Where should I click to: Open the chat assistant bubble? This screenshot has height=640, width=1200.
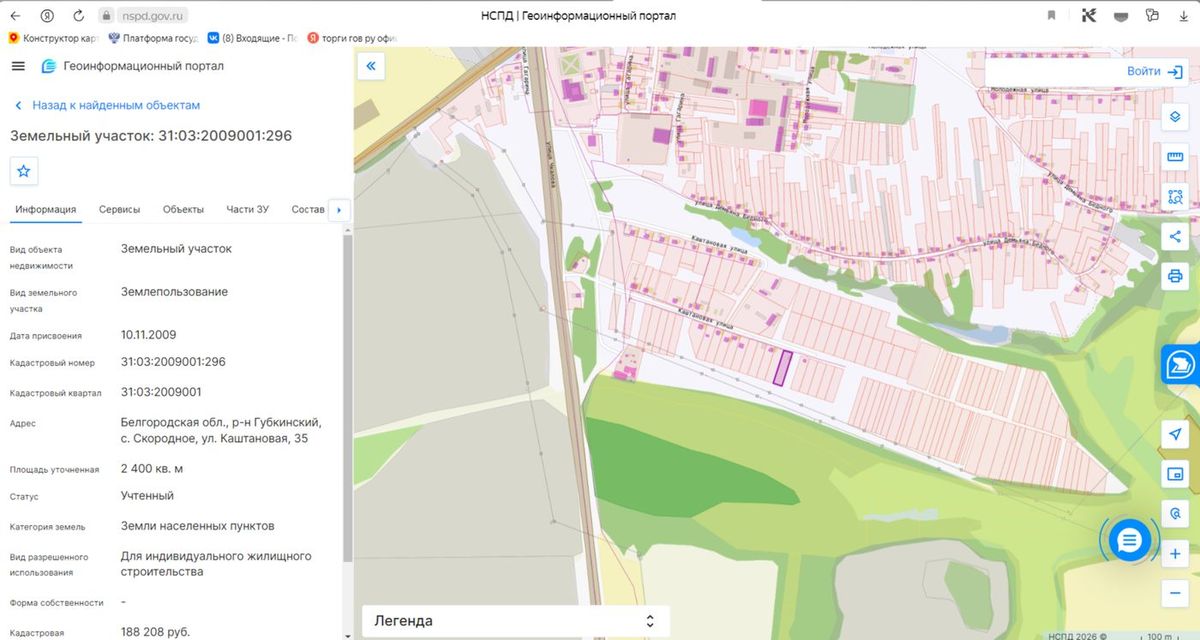1130,541
